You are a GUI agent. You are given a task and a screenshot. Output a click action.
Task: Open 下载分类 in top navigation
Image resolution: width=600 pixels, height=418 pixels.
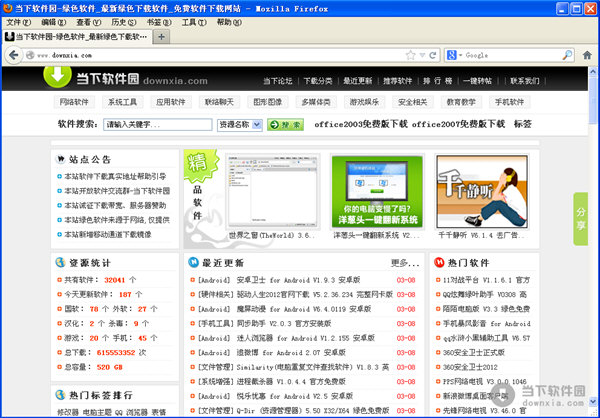(x=318, y=81)
